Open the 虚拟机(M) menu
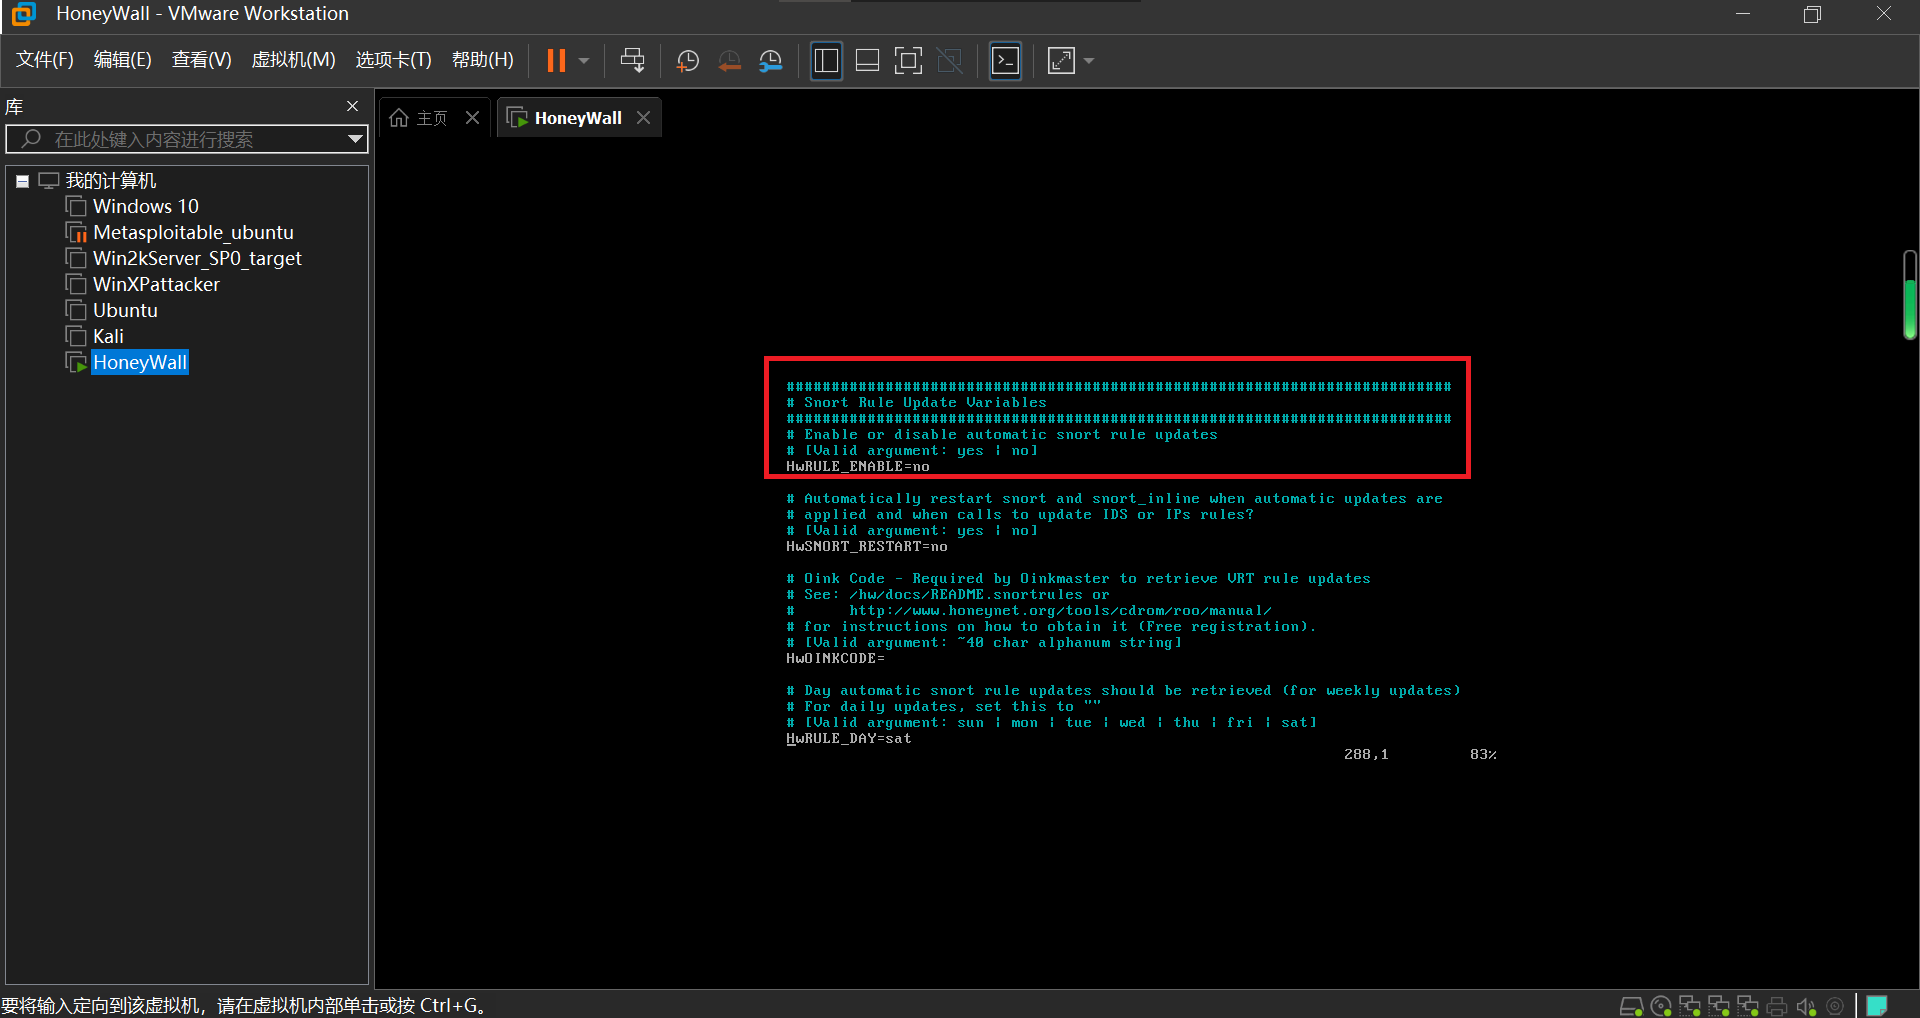Image resolution: width=1920 pixels, height=1018 pixels. (293, 60)
